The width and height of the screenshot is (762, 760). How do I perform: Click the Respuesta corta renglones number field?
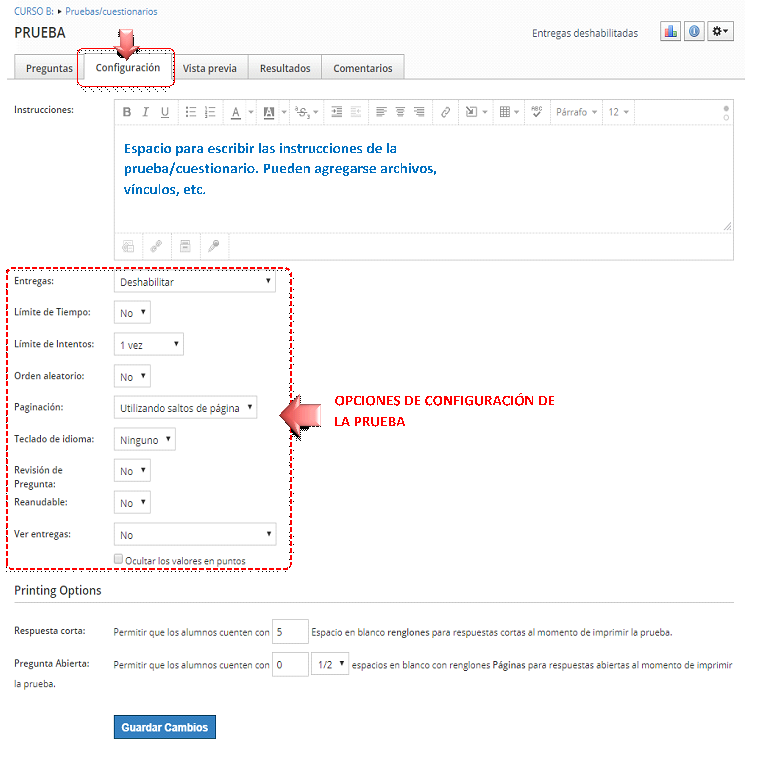click(290, 632)
